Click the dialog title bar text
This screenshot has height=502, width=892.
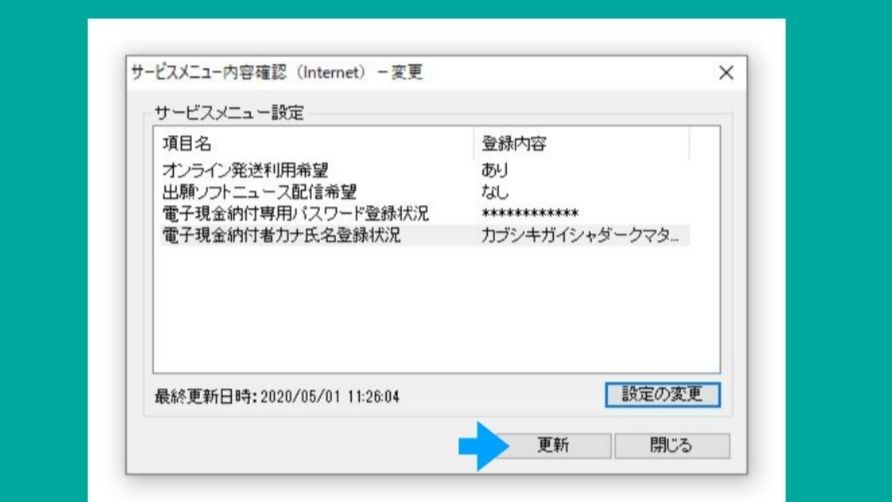(277, 73)
